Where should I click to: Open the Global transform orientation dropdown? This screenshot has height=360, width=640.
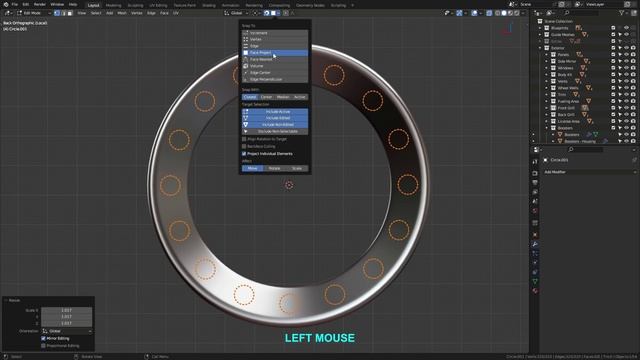coord(236,13)
